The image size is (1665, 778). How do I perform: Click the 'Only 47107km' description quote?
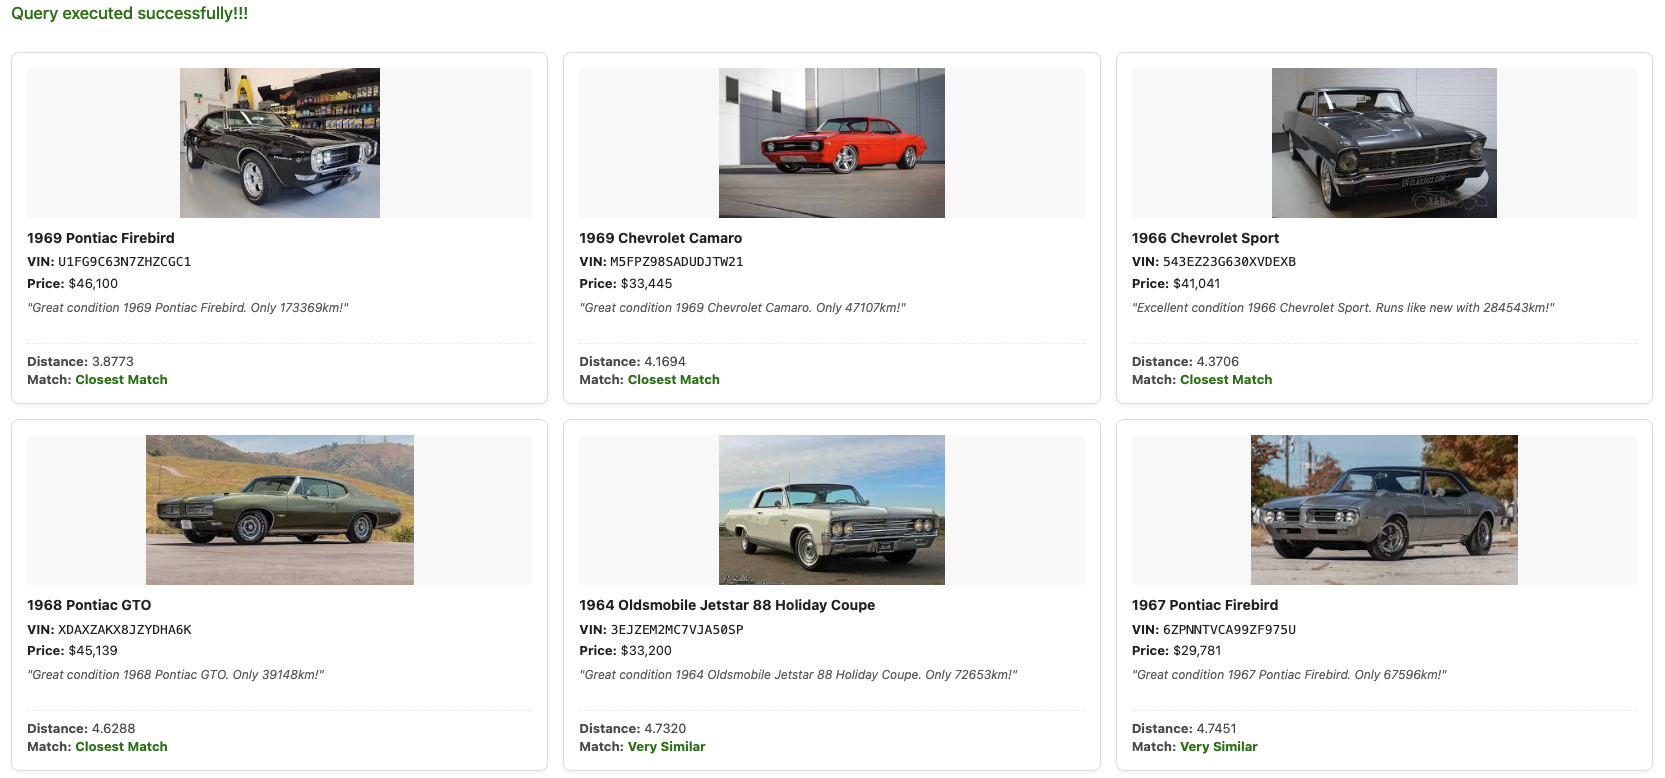click(x=743, y=308)
